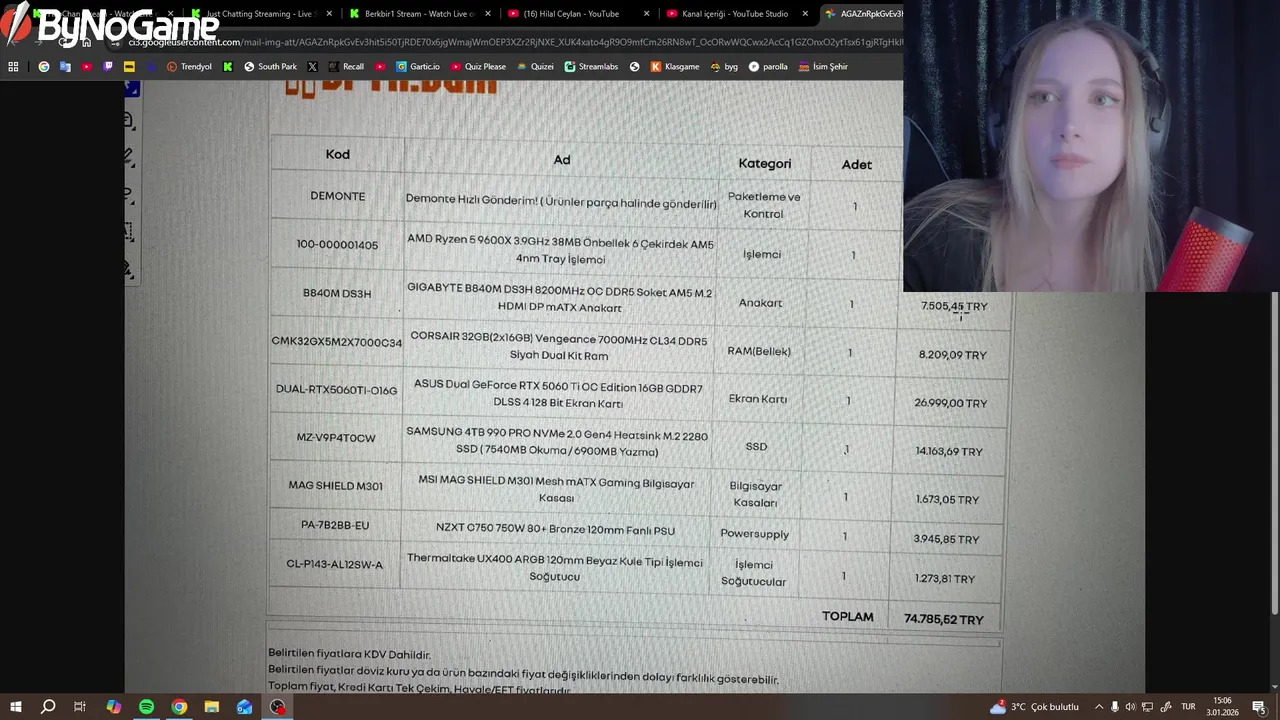Screen dimensions: 1280x720
Task: Select the MSI MAG SHIELD M301 case name
Action: pos(556,490)
